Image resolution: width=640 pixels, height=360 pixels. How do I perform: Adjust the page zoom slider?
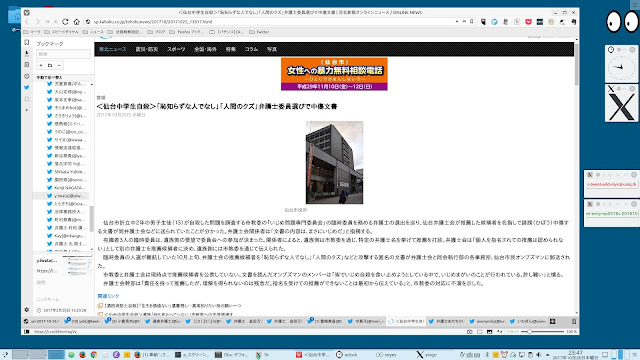tap(542, 332)
